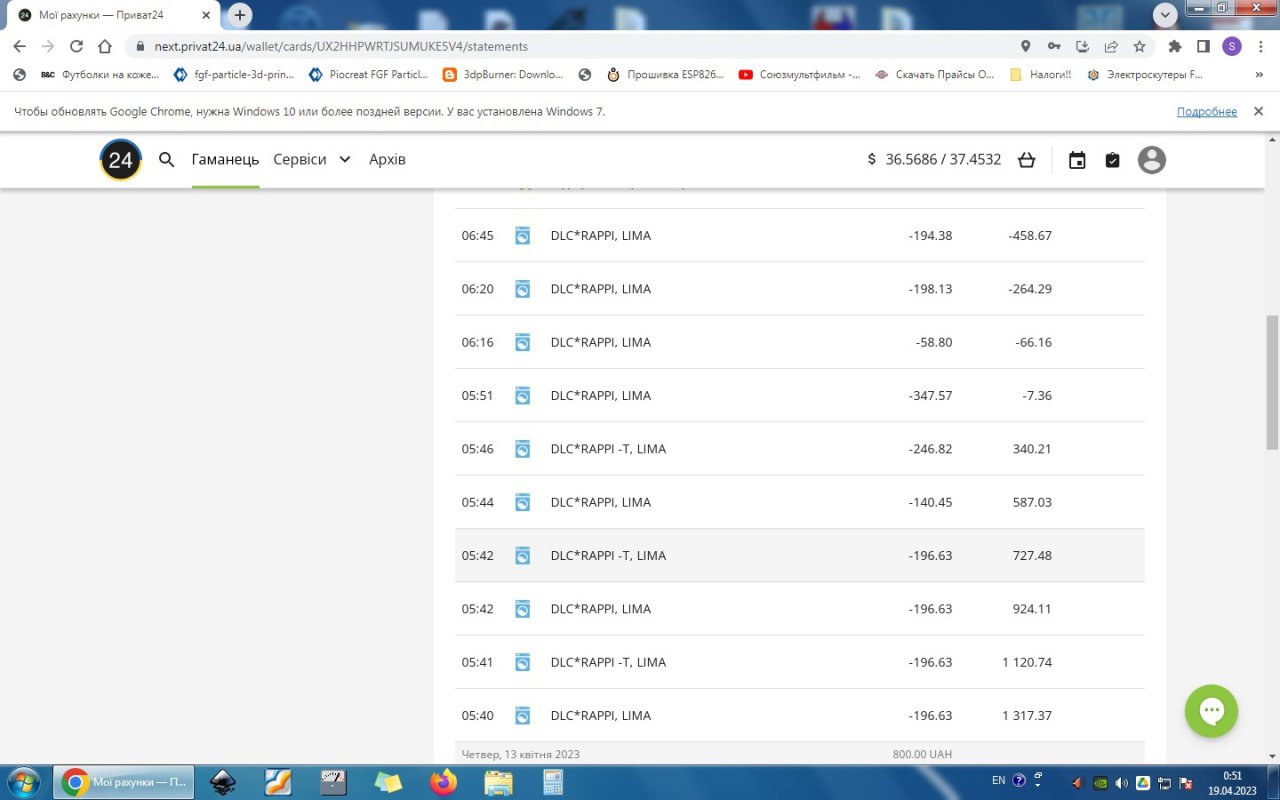Click the balance value 1 120.74
Viewport: 1280px width, 800px height.
1027,662
